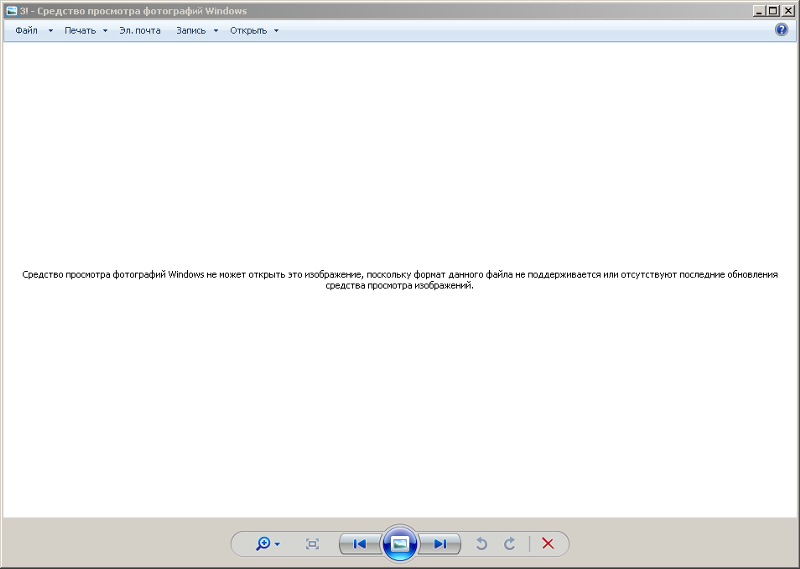Rotate image counterclockwise
The height and width of the screenshot is (569, 800).
click(481, 544)
